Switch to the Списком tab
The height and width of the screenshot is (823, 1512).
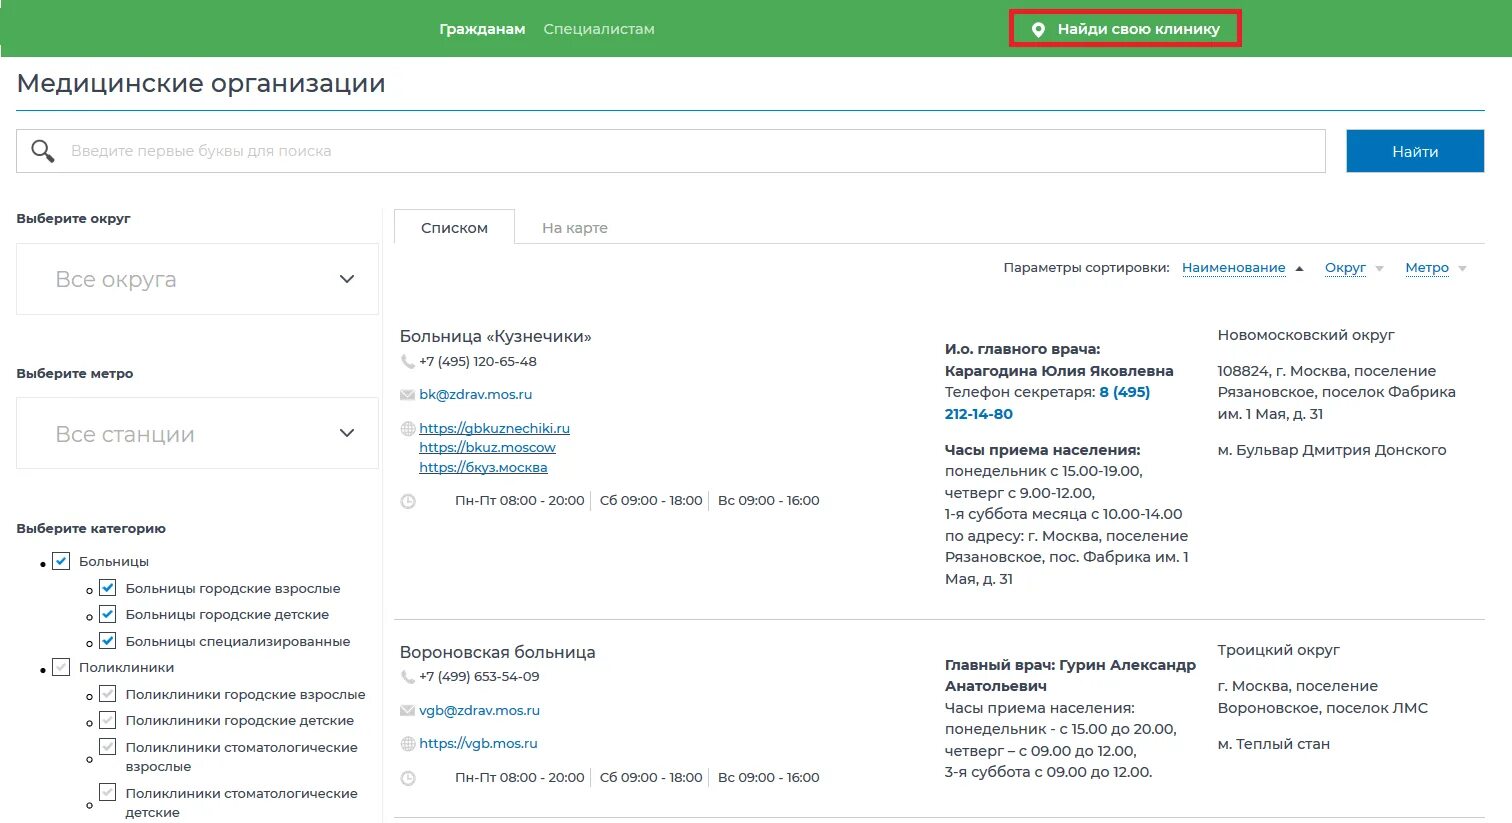point(454,227)
